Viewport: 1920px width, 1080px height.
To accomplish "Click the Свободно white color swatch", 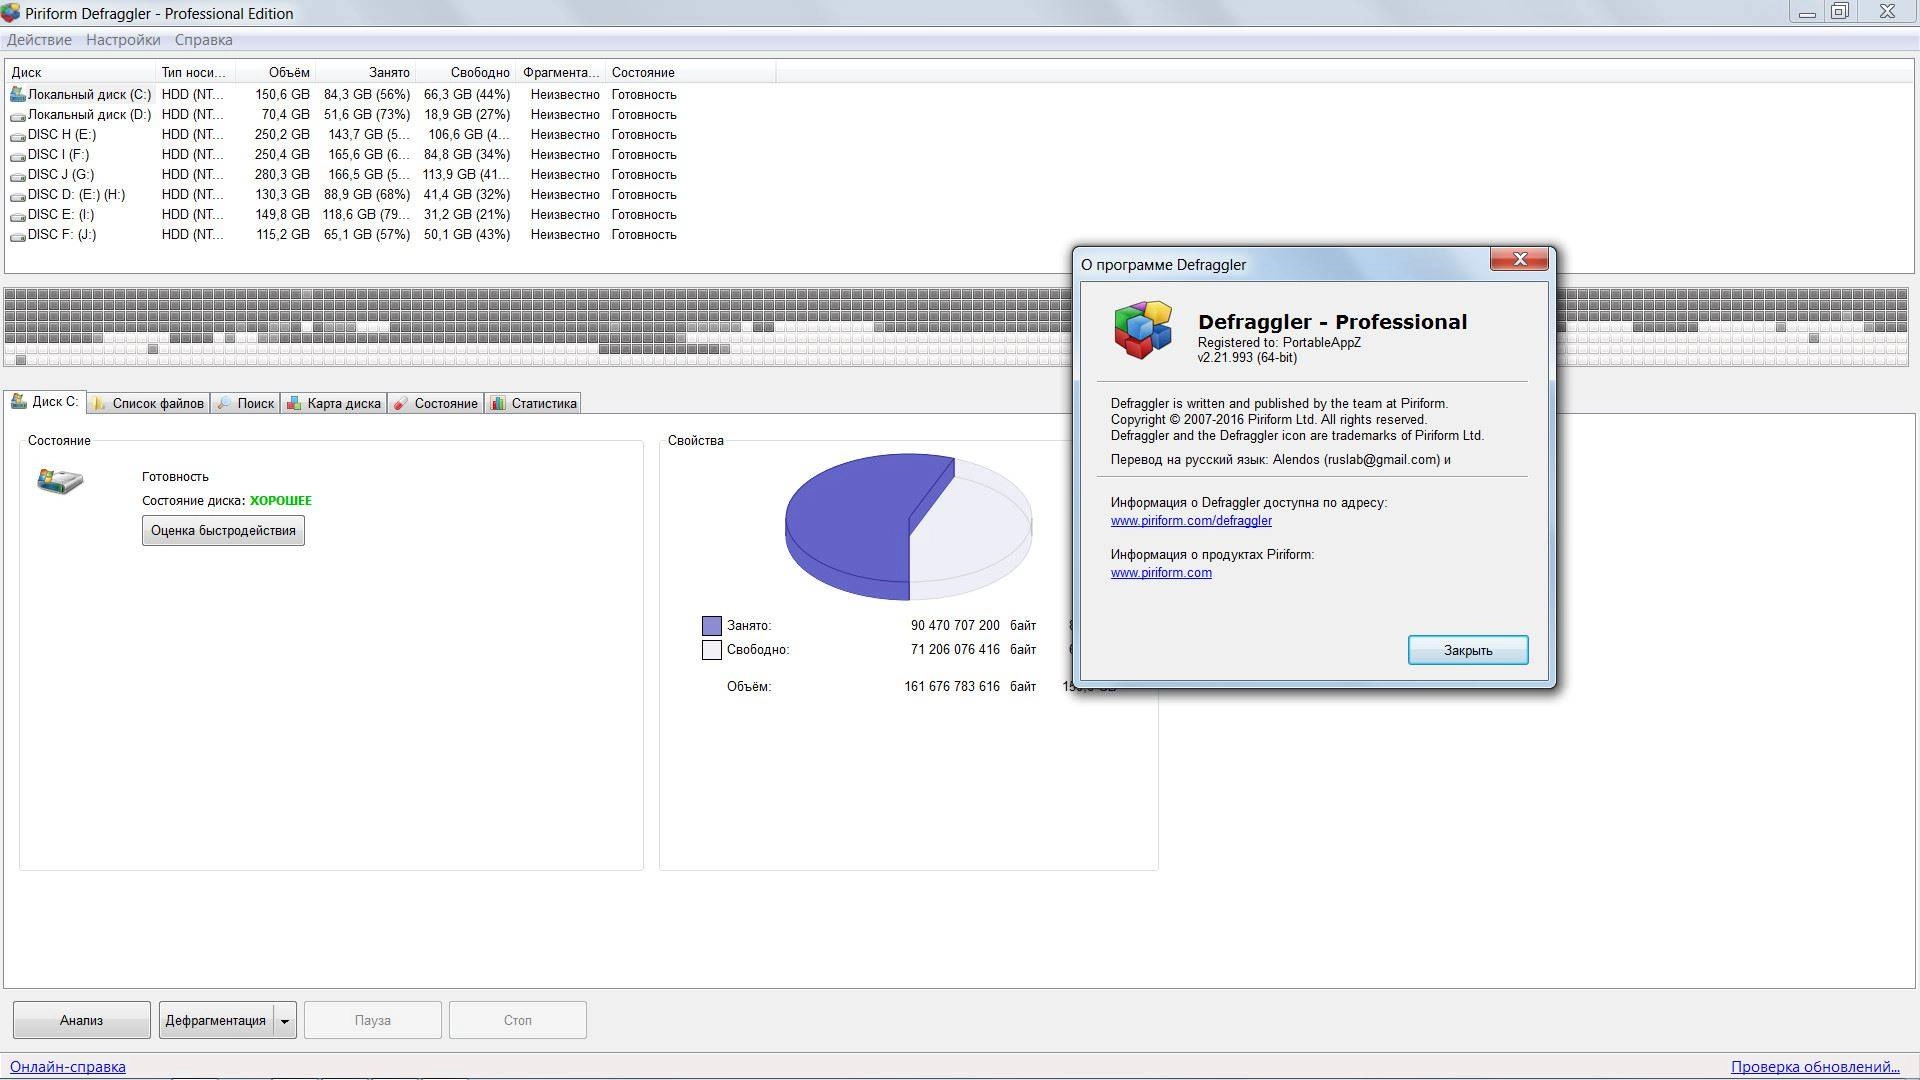I will tap(712, 650).
